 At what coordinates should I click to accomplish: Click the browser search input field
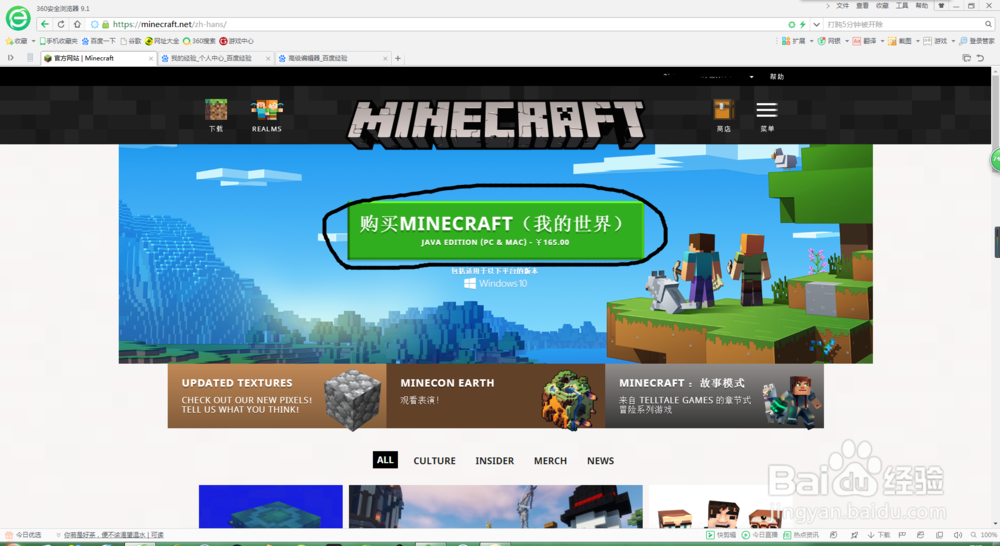(904, 24)
